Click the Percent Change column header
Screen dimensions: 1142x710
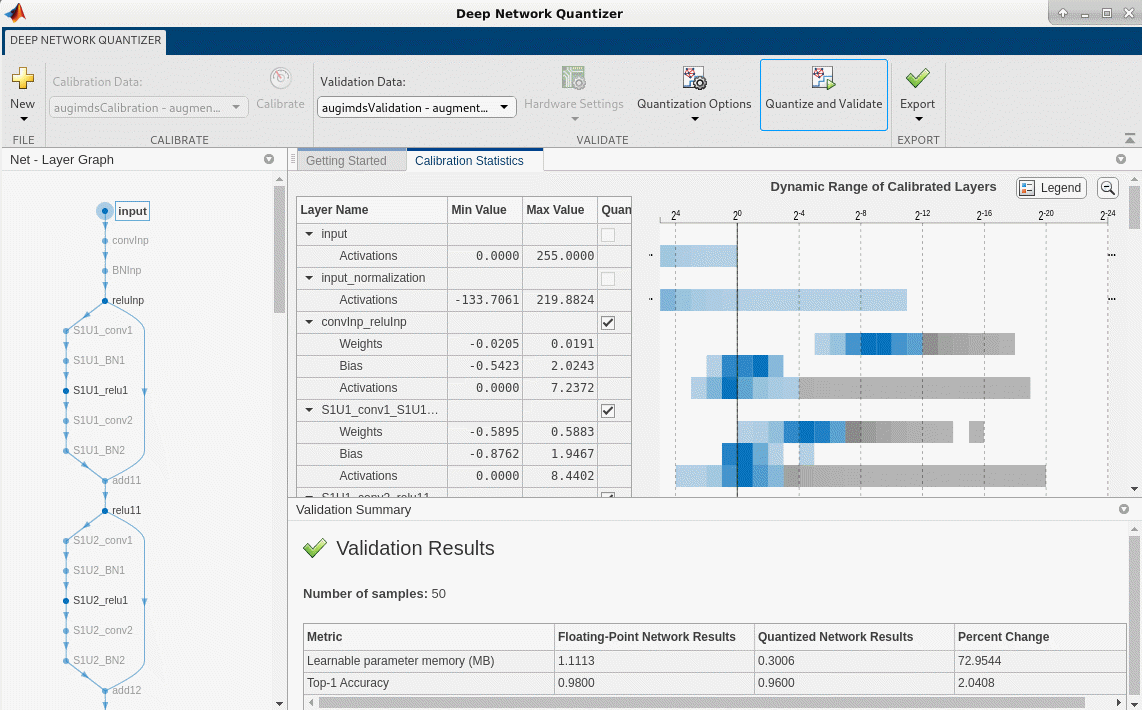pos(1040,636)
